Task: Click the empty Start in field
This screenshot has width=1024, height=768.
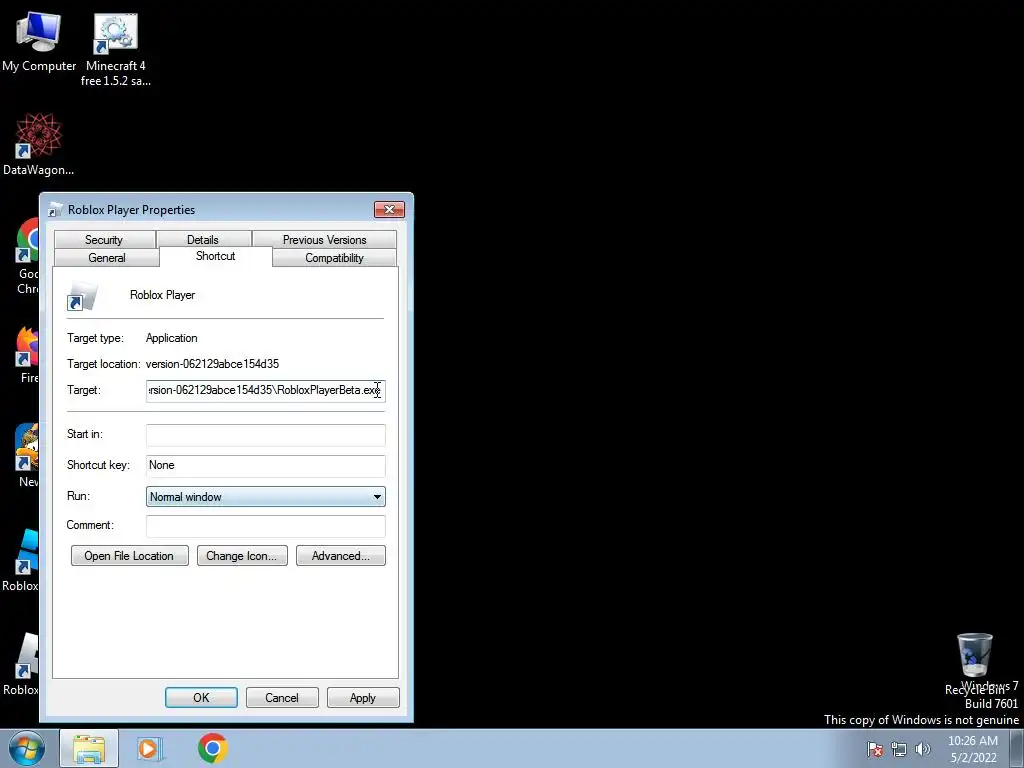Action: click(x=265, y=435)
